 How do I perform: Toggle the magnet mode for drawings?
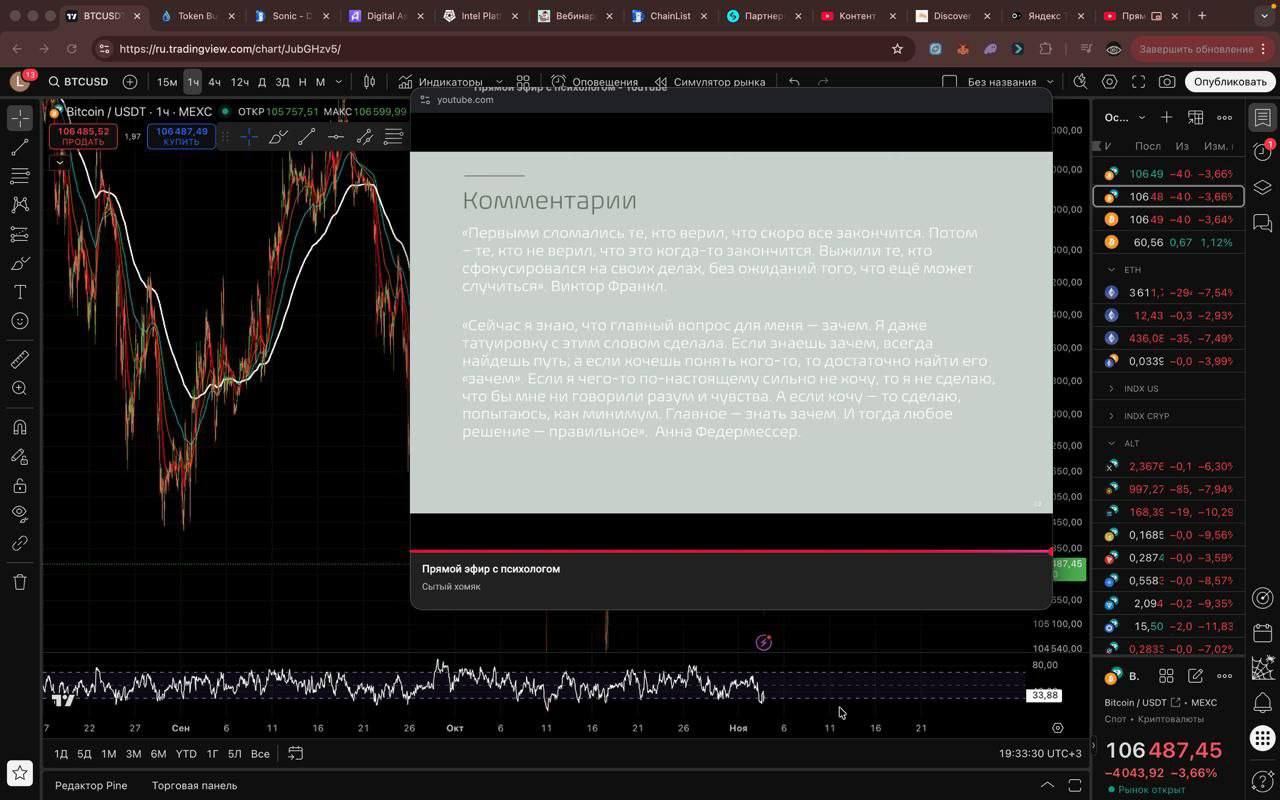pyautogui.click(x=19, y=427)
